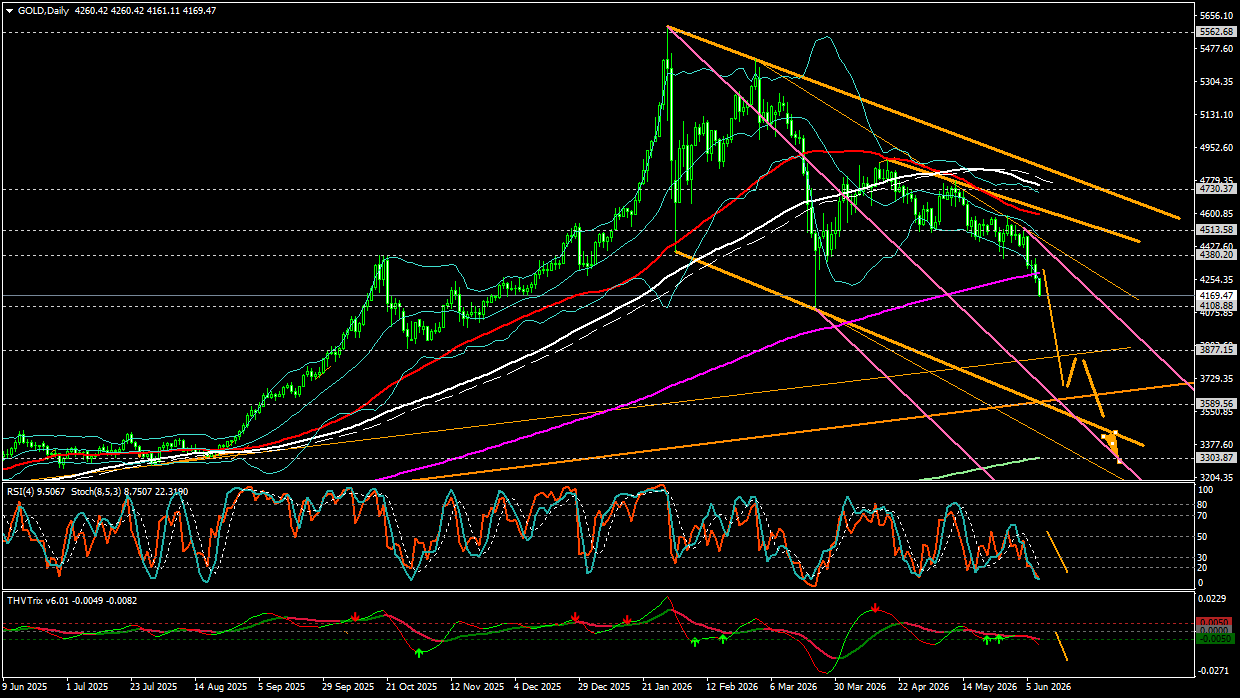Click the 5656.10 price axis value
Image resolution: width=1240 pixels, height=698 pixels.
pyautogui.click(x=1217, y=16)
